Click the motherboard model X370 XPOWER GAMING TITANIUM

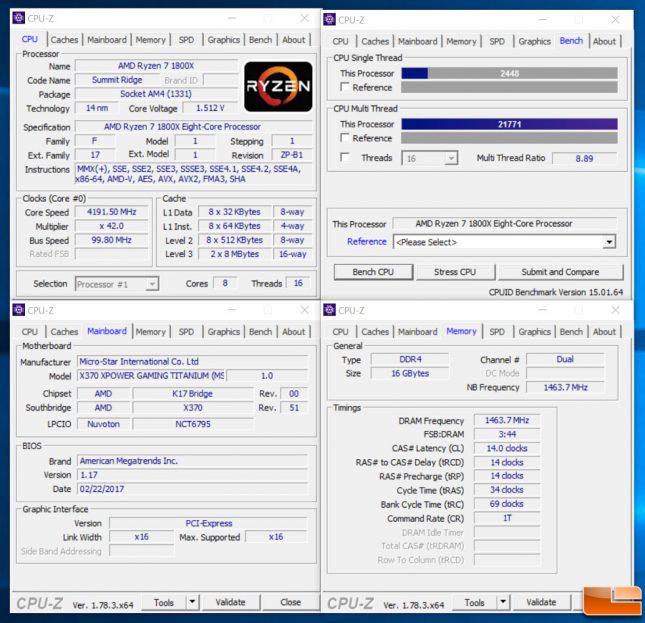point(151,375)
